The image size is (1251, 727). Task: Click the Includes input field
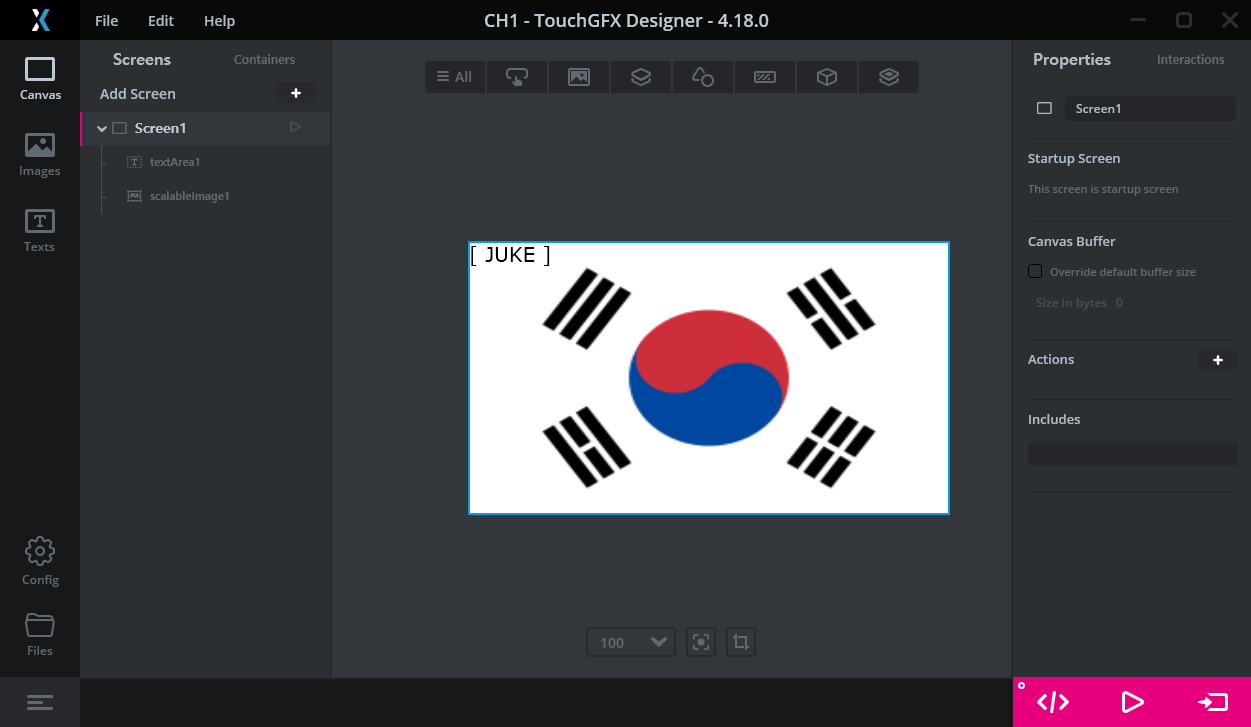(1133, 454)
